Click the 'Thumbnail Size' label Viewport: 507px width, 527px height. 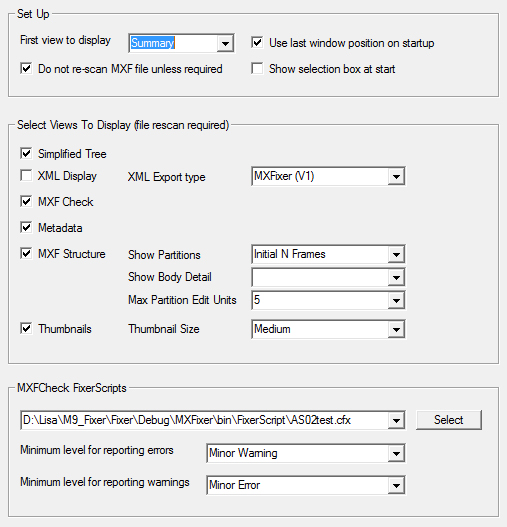click(164, 329)
